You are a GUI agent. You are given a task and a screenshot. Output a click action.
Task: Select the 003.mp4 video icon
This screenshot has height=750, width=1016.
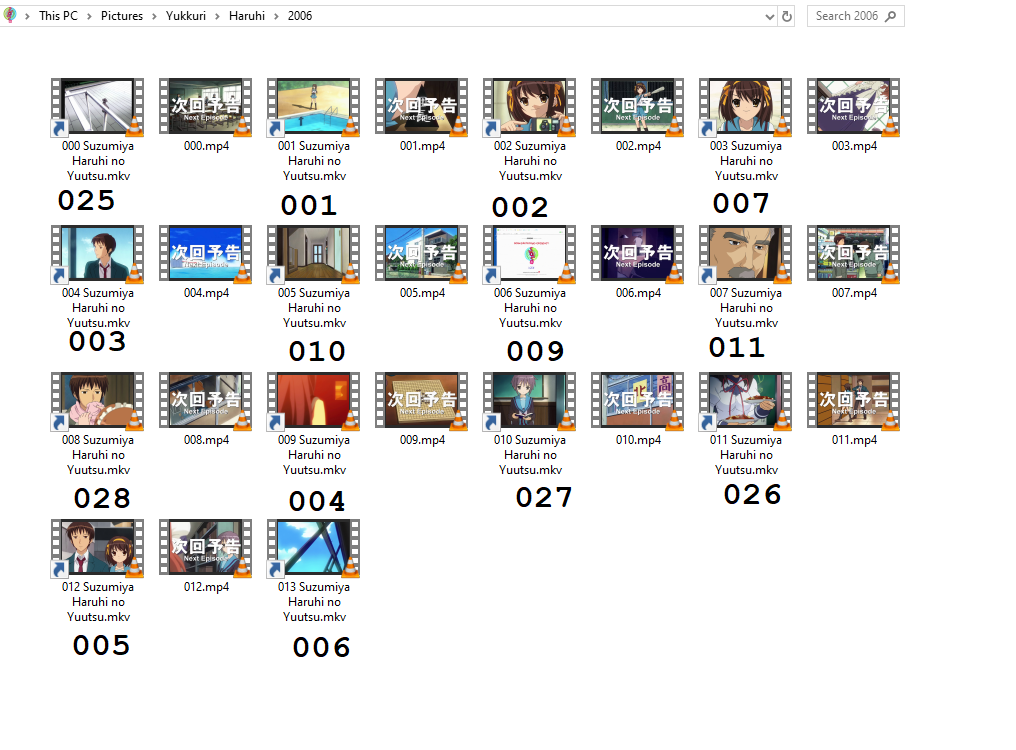pos(854,107)
